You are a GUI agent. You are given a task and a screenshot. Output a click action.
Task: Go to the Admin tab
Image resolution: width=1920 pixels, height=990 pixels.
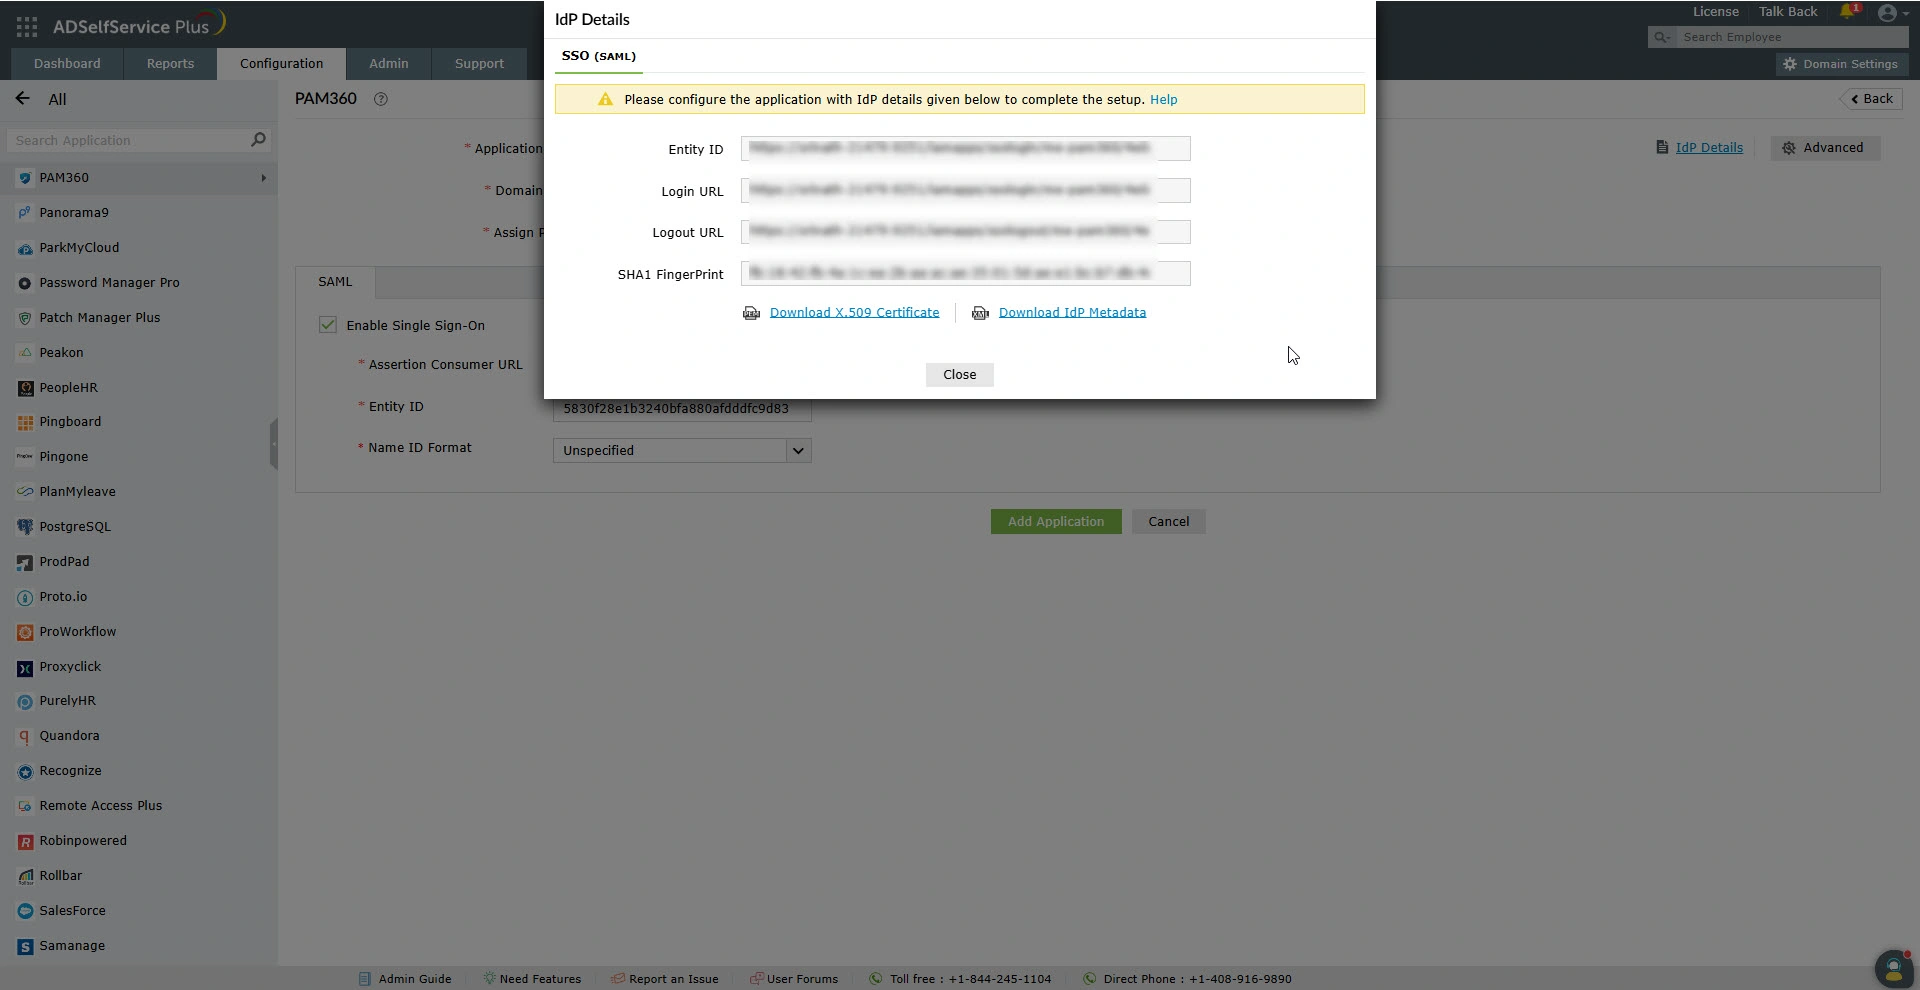[389, 64]
